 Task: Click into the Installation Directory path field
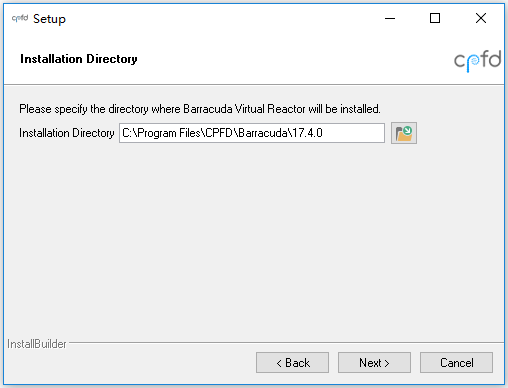pyautogui.click(x=252, y=133)
